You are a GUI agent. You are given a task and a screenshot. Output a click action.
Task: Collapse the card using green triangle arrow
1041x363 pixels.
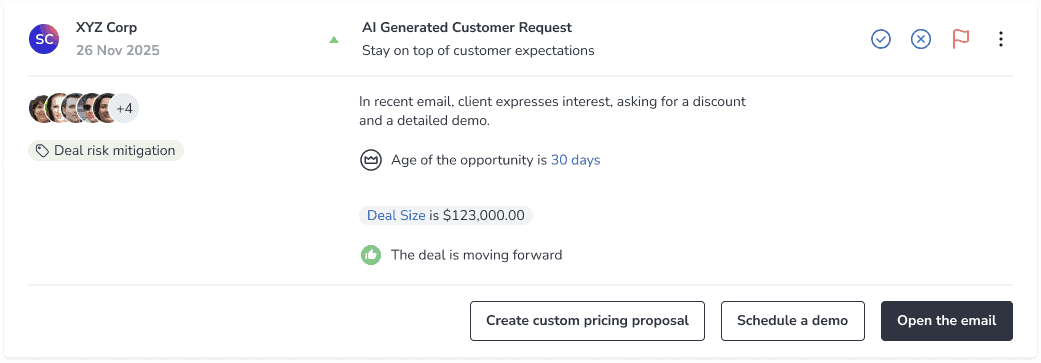[334, 40]
